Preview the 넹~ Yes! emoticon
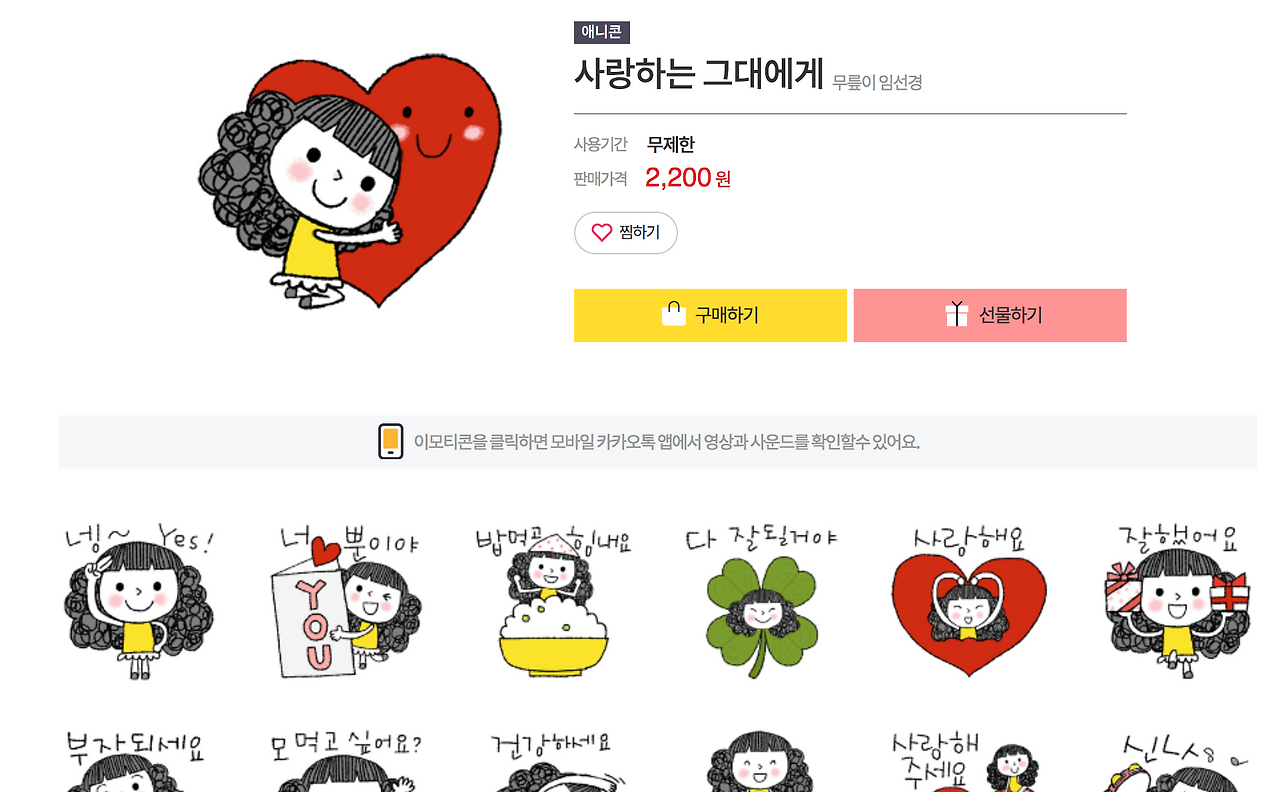This screenshot has width=1280, height=792. pos(138,600)
